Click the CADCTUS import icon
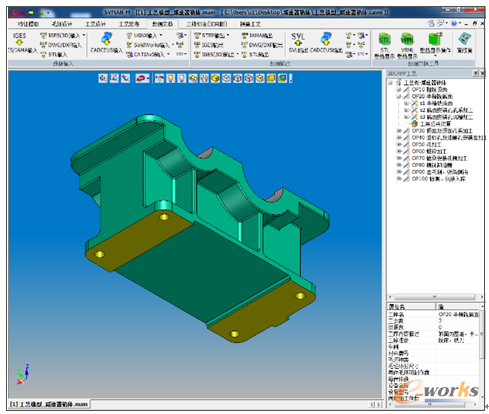489x414 pixels. pos(107,39)
